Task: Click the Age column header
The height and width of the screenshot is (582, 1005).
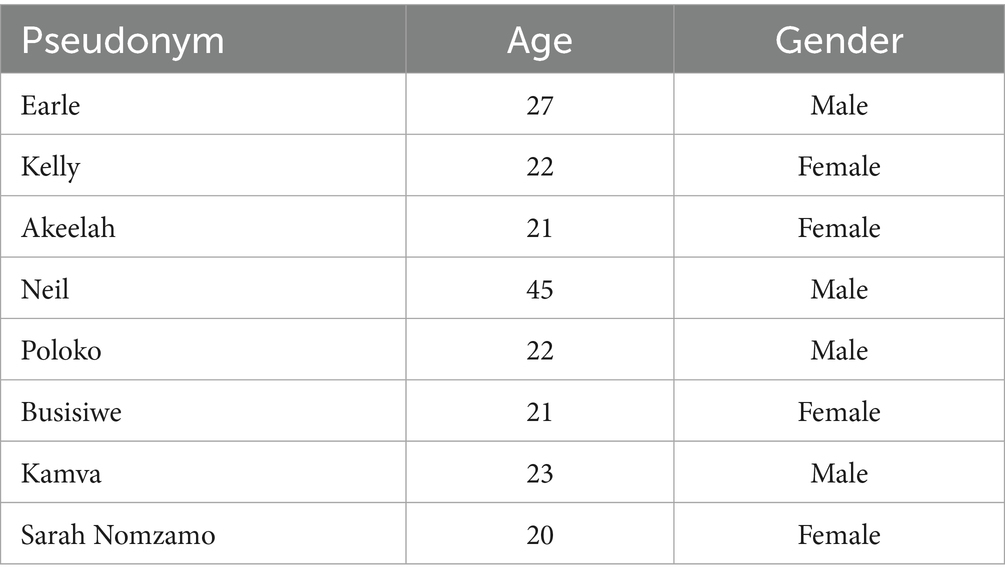Action: coord(540,41)
